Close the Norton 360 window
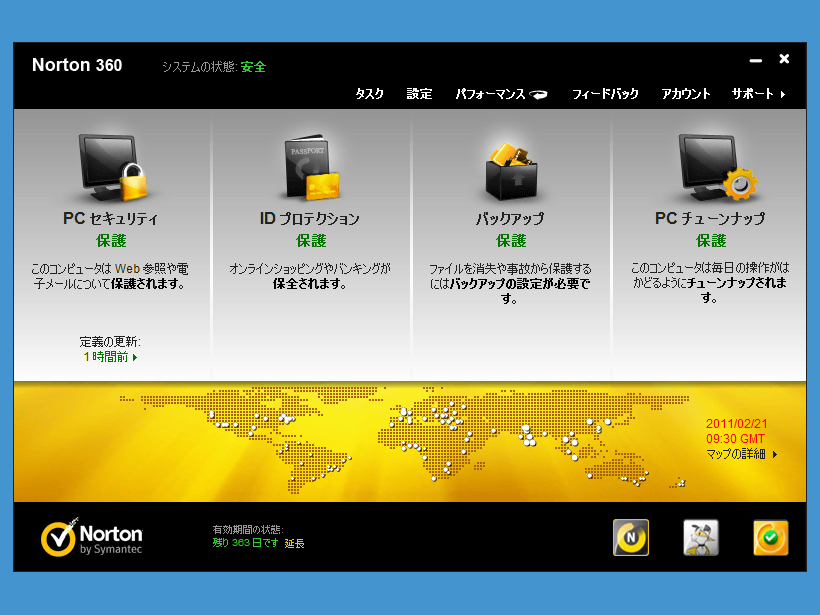Image resolution: width=820 pixels, height=615 pixels. (784, 59)
